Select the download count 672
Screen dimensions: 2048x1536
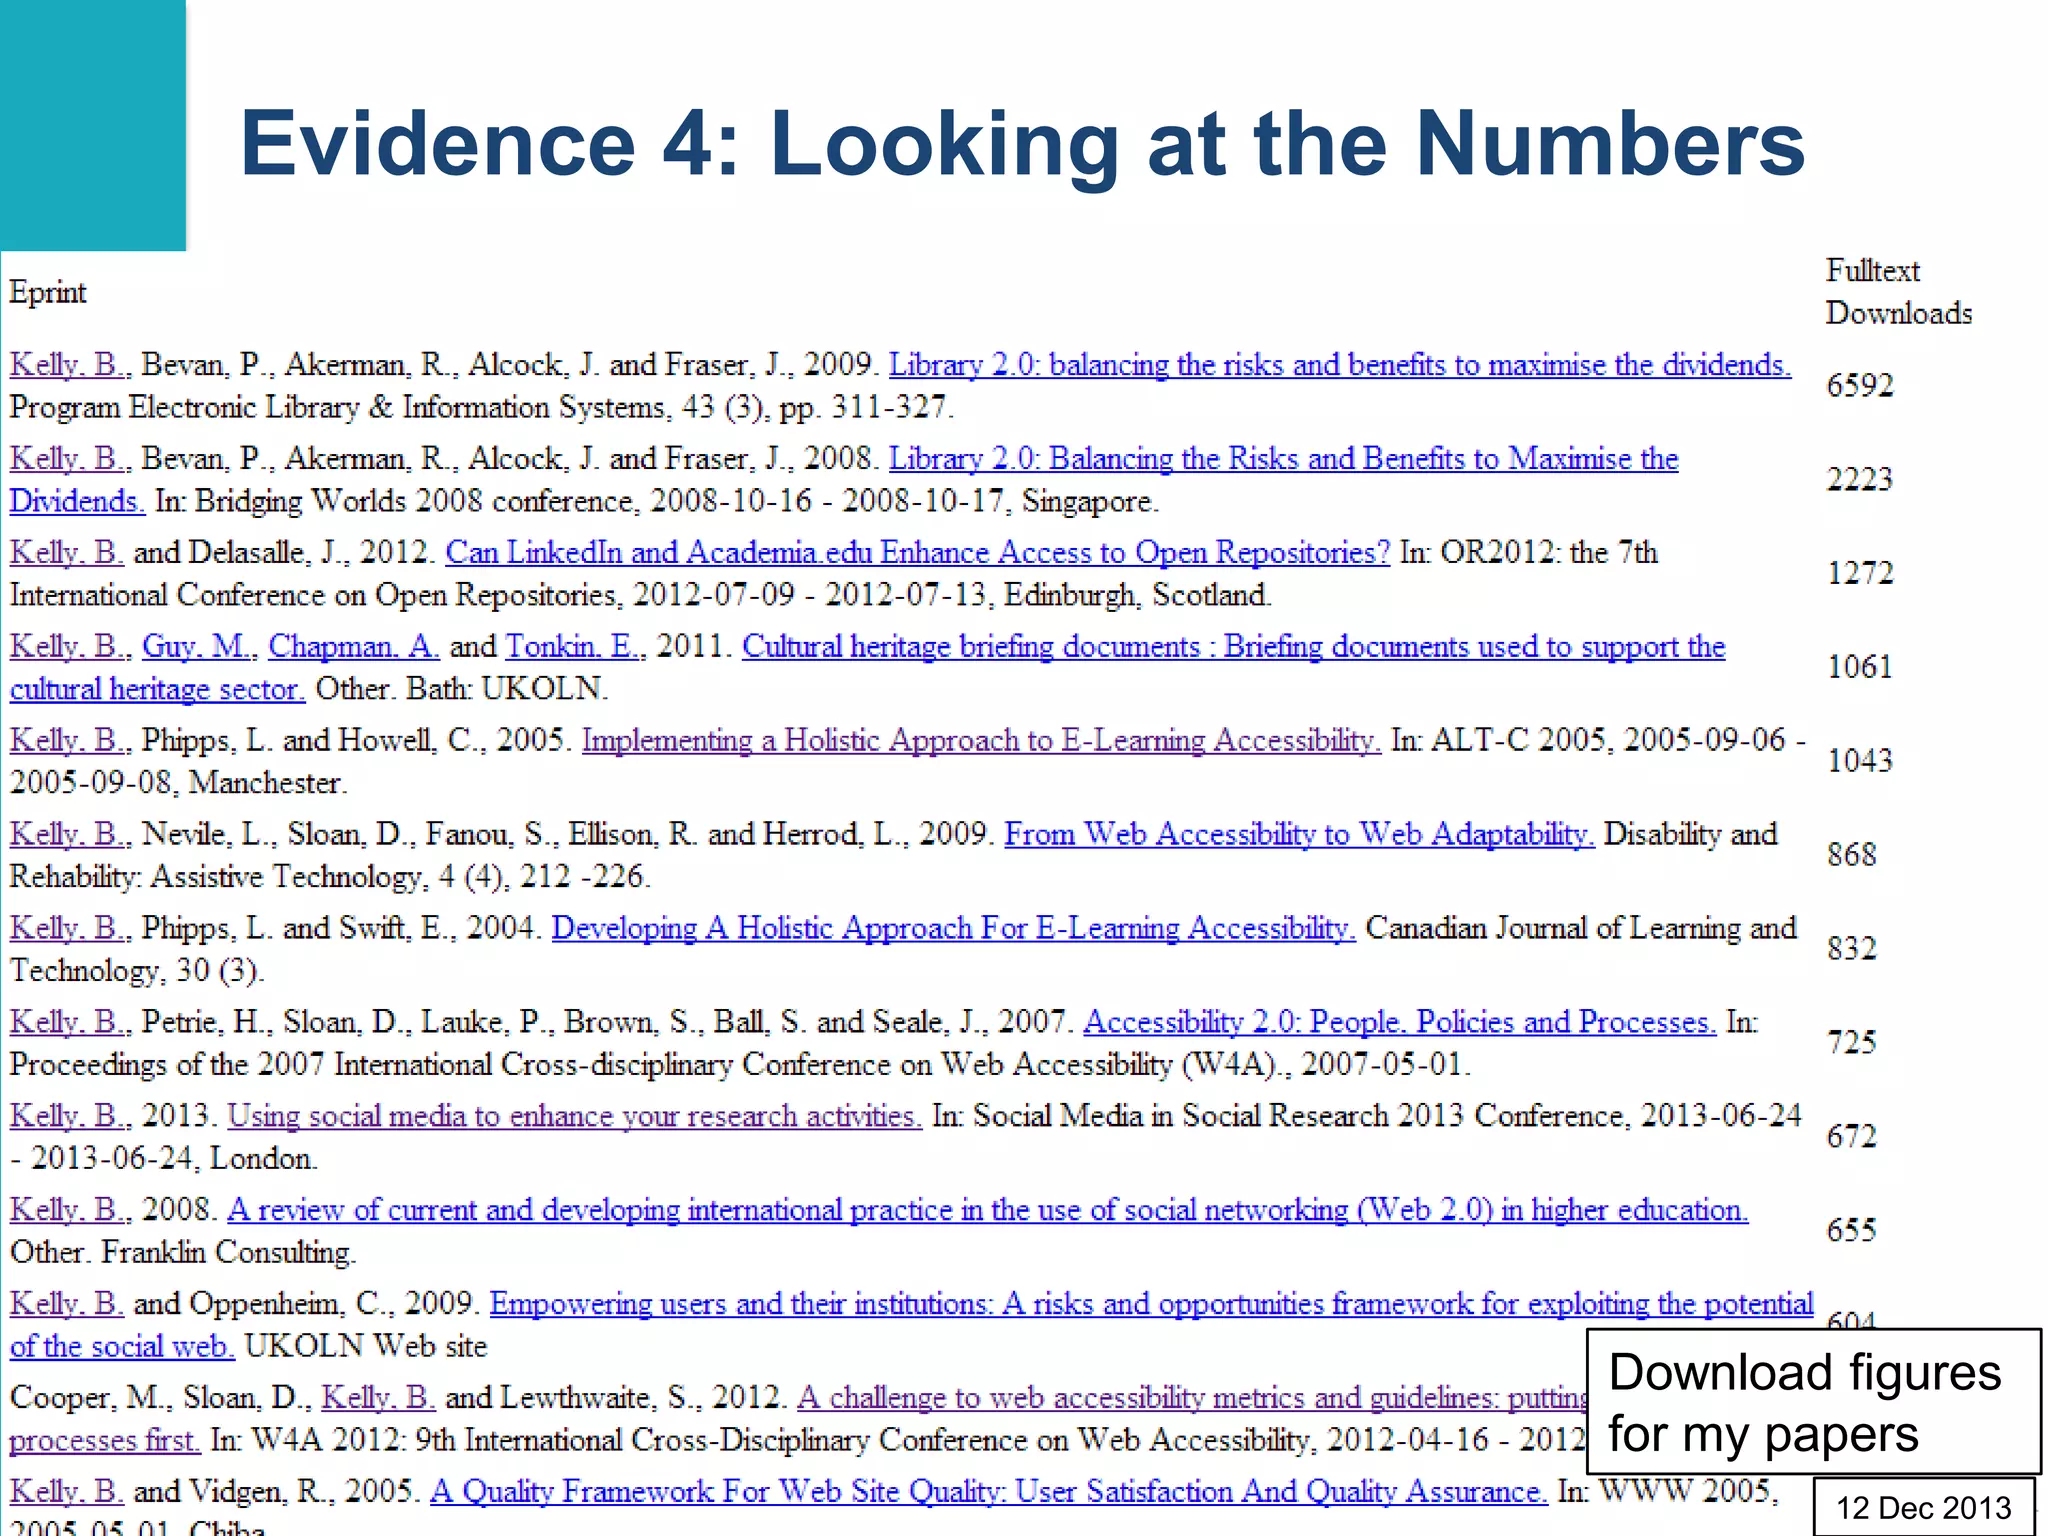pos(1852,1138)
